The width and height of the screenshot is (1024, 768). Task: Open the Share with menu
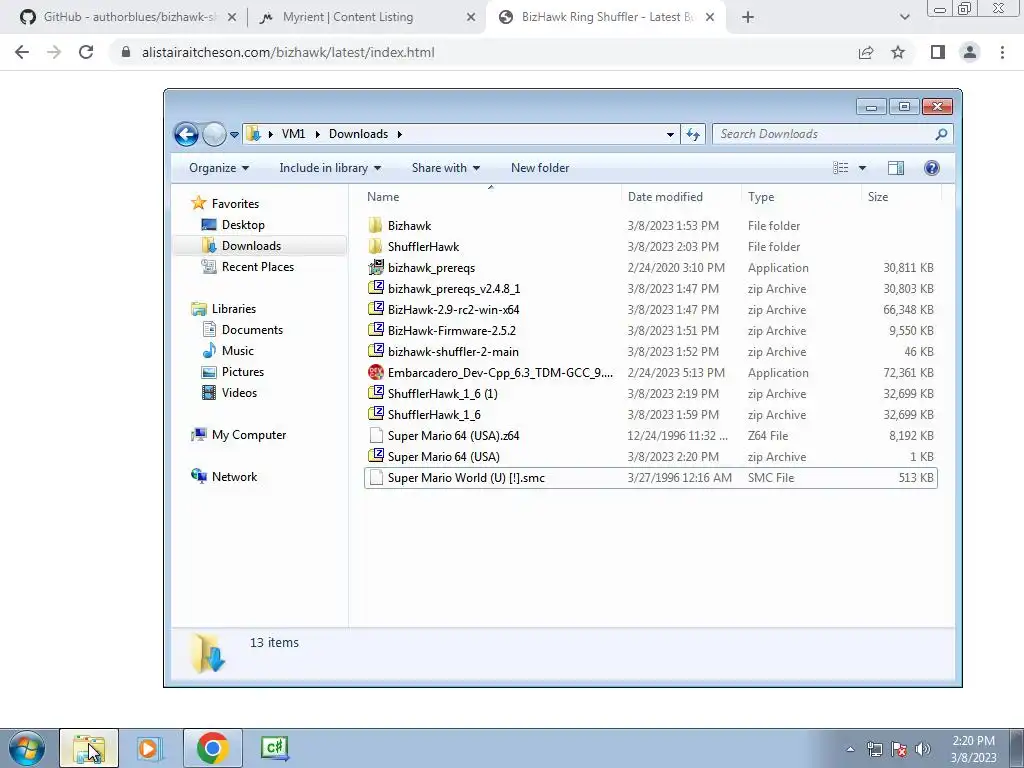pyautogui.click(x=445, y=168)
